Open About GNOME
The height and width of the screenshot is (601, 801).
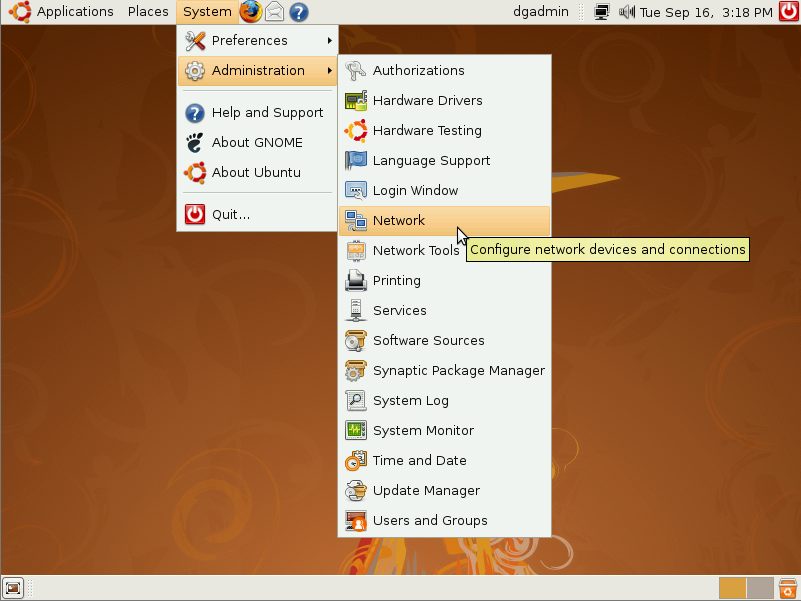click(257, 143)
